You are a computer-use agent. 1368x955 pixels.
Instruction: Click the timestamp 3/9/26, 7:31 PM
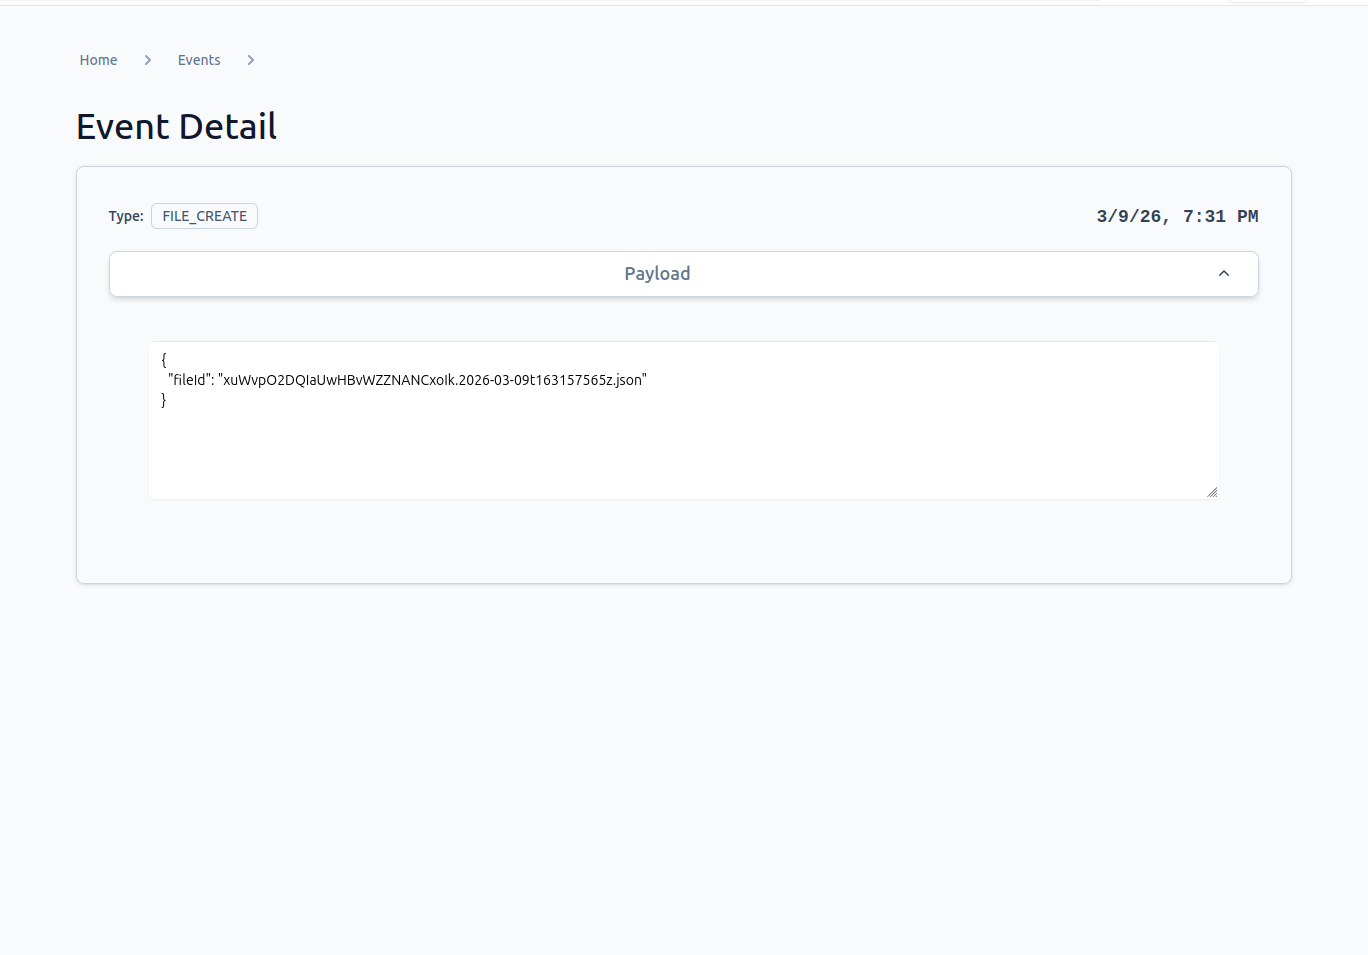click(x=1177, y=216)
